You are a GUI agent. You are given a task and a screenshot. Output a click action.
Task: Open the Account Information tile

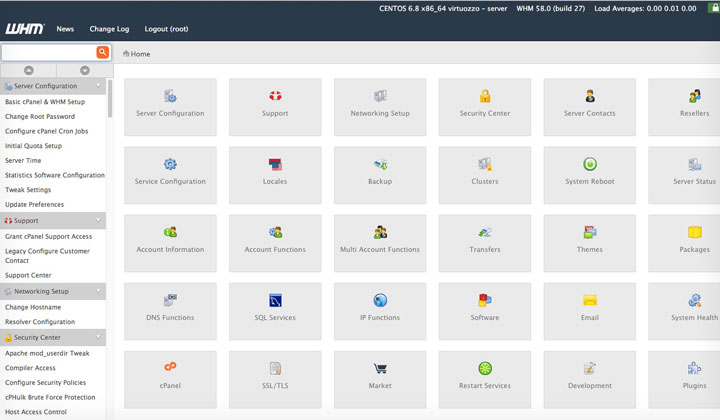(170, 243)
